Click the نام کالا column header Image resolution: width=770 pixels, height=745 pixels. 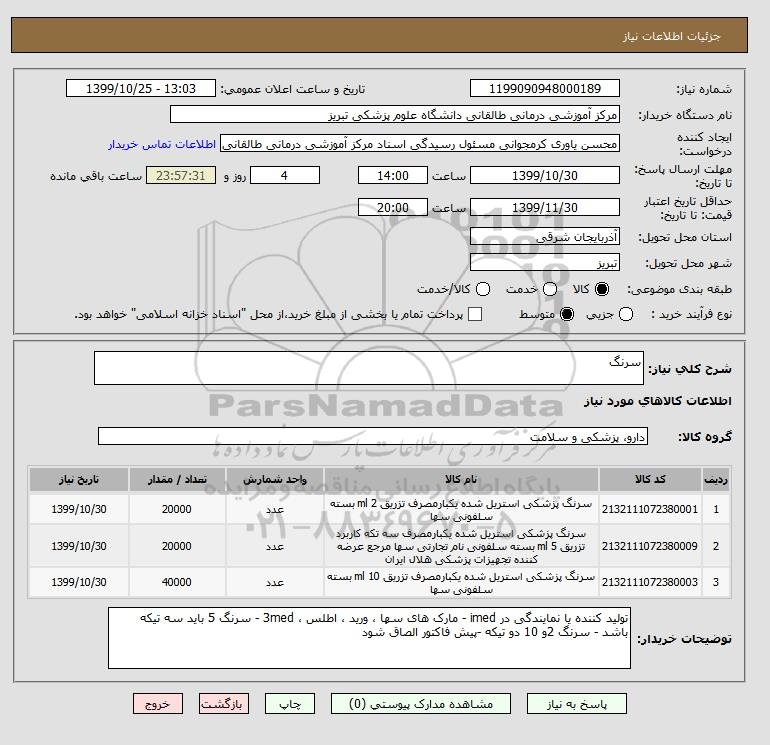click(461, 479)
